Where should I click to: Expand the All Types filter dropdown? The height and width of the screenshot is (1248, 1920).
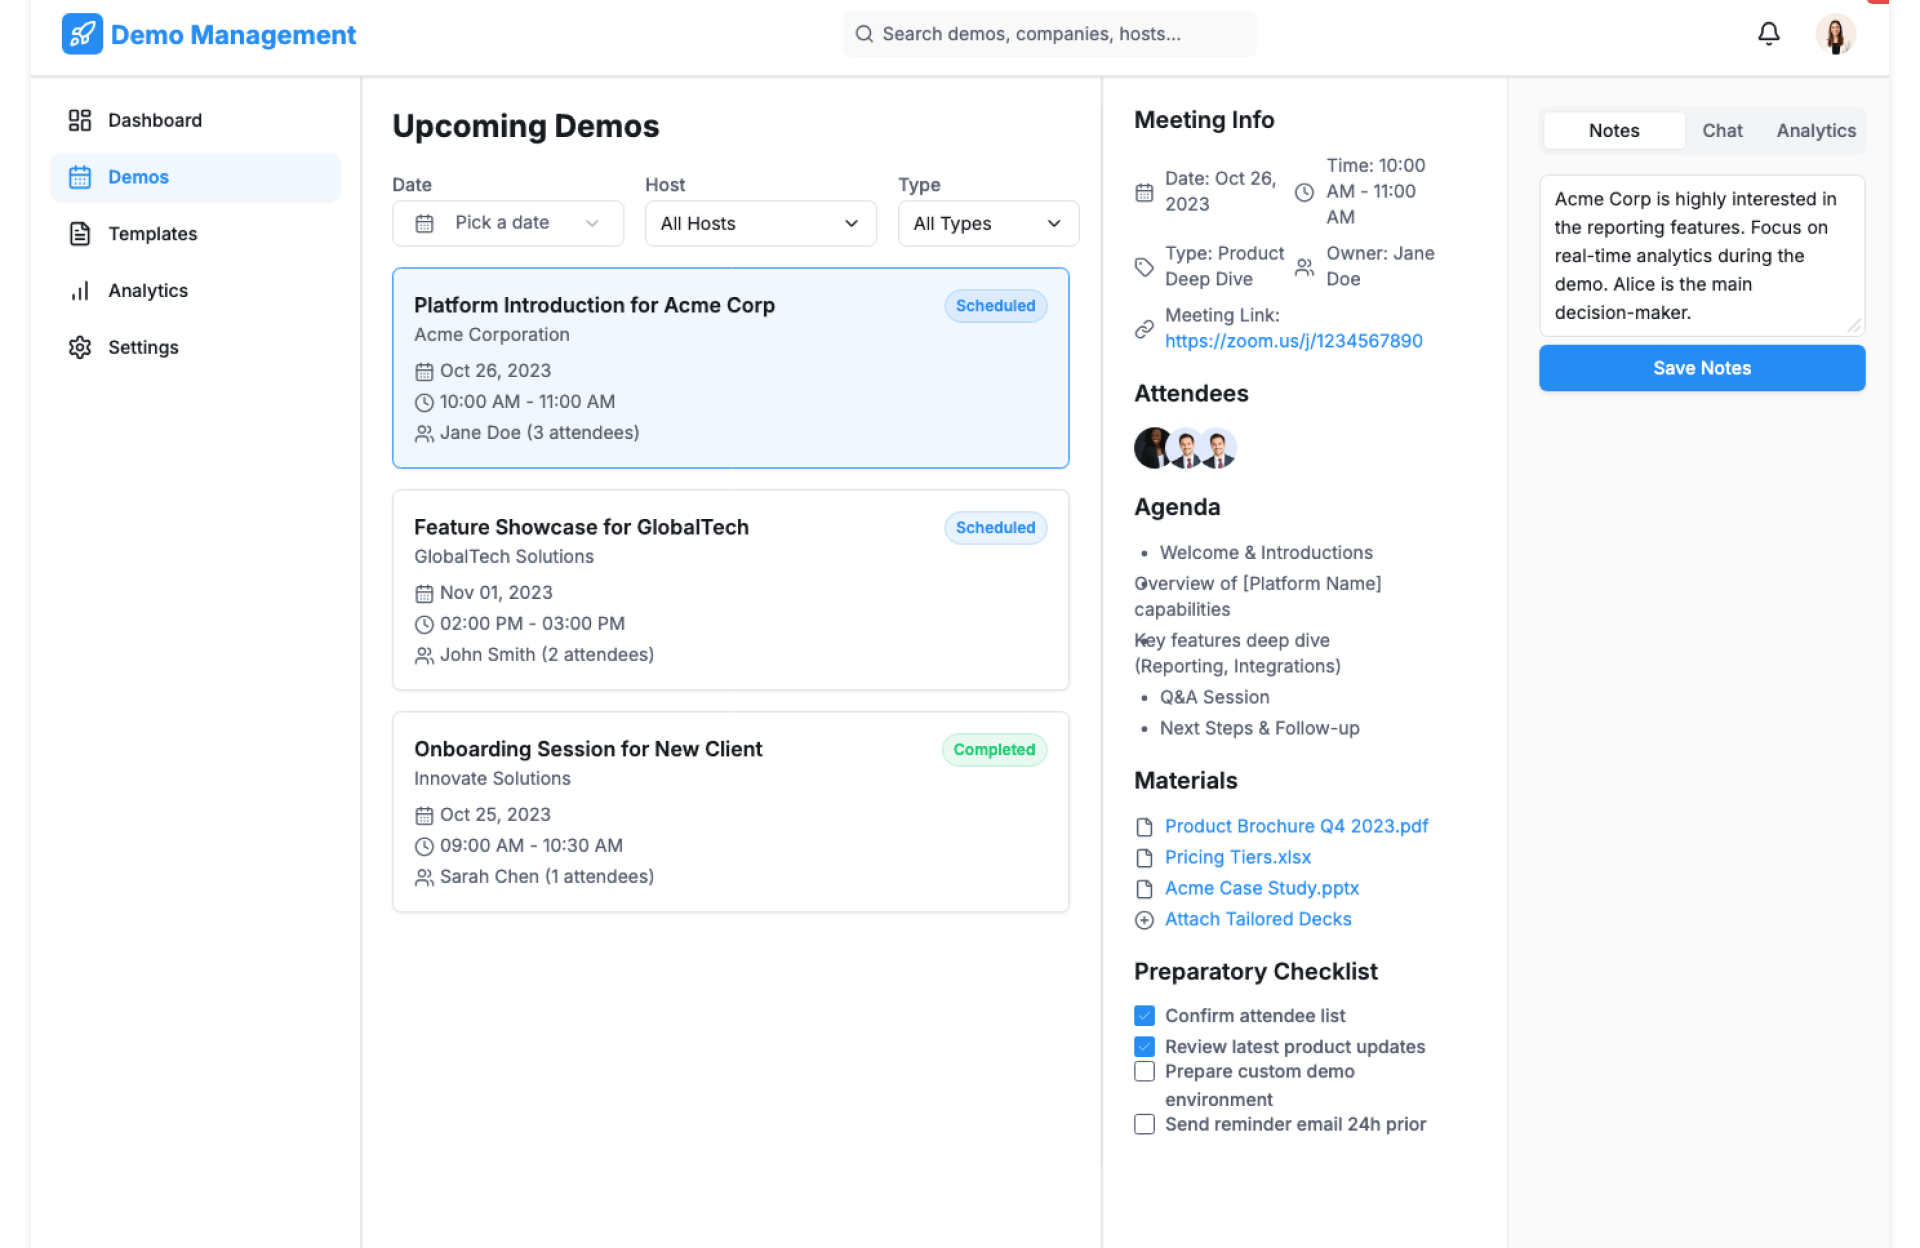[987, 223]
